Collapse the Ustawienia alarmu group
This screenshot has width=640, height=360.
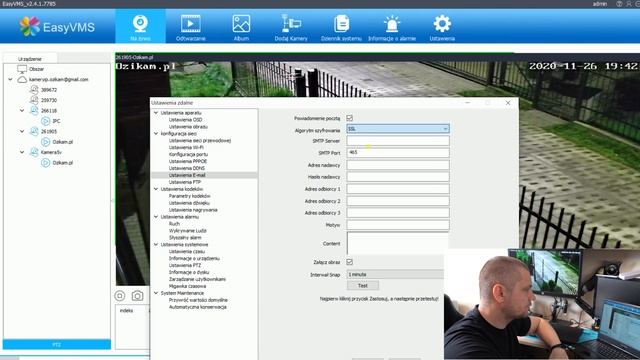pyautogui.click(x=156, y=217)
